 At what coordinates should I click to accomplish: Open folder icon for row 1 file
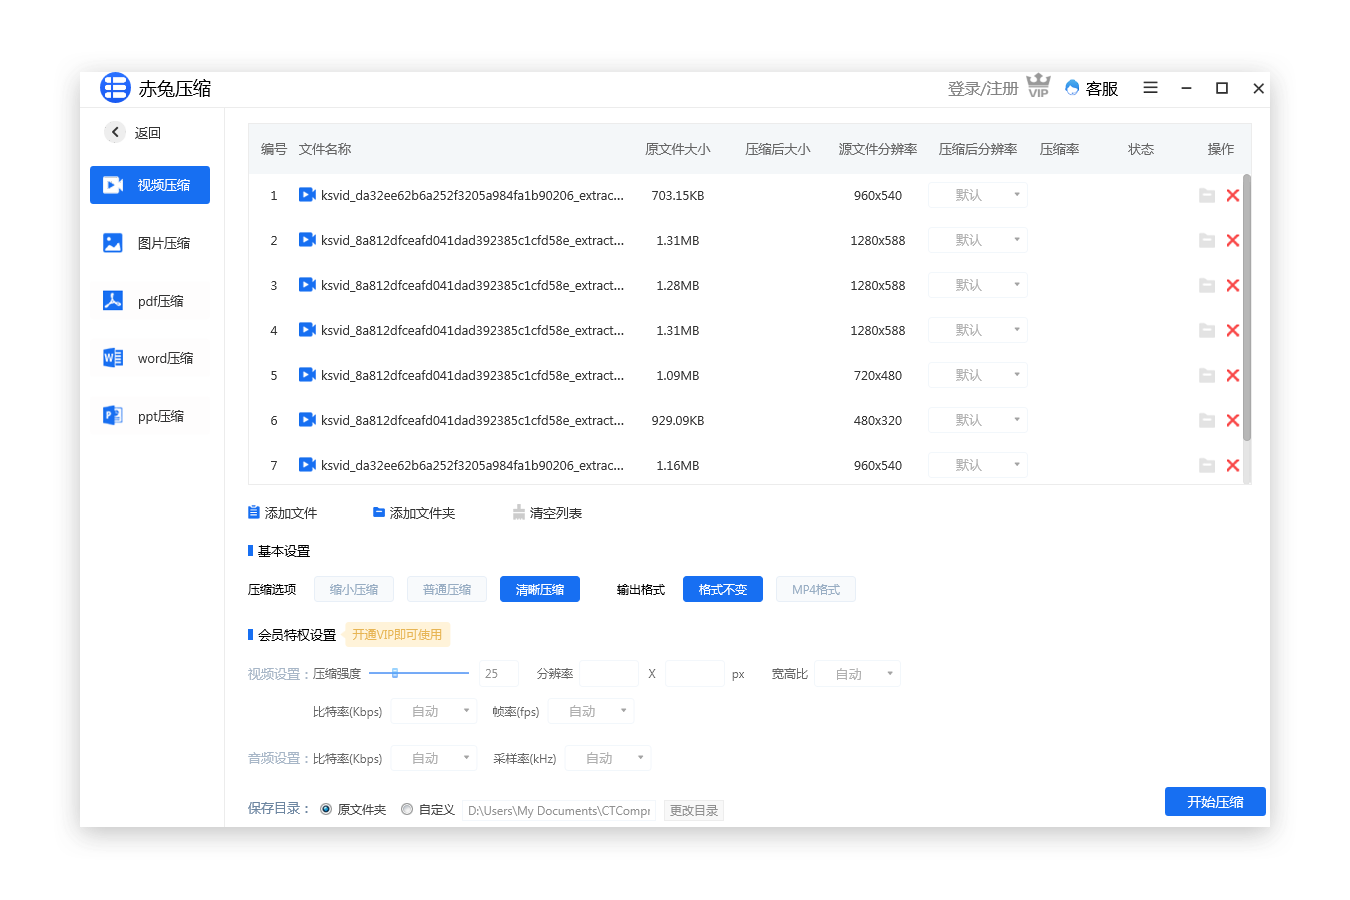1207,196
